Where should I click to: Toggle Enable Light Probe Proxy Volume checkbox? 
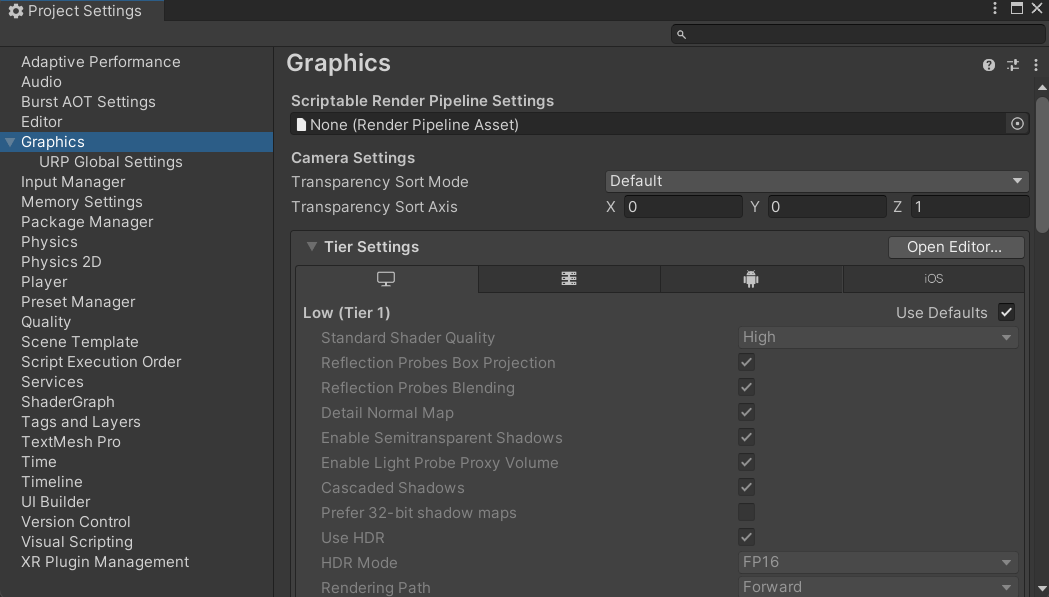click(747, 462)
